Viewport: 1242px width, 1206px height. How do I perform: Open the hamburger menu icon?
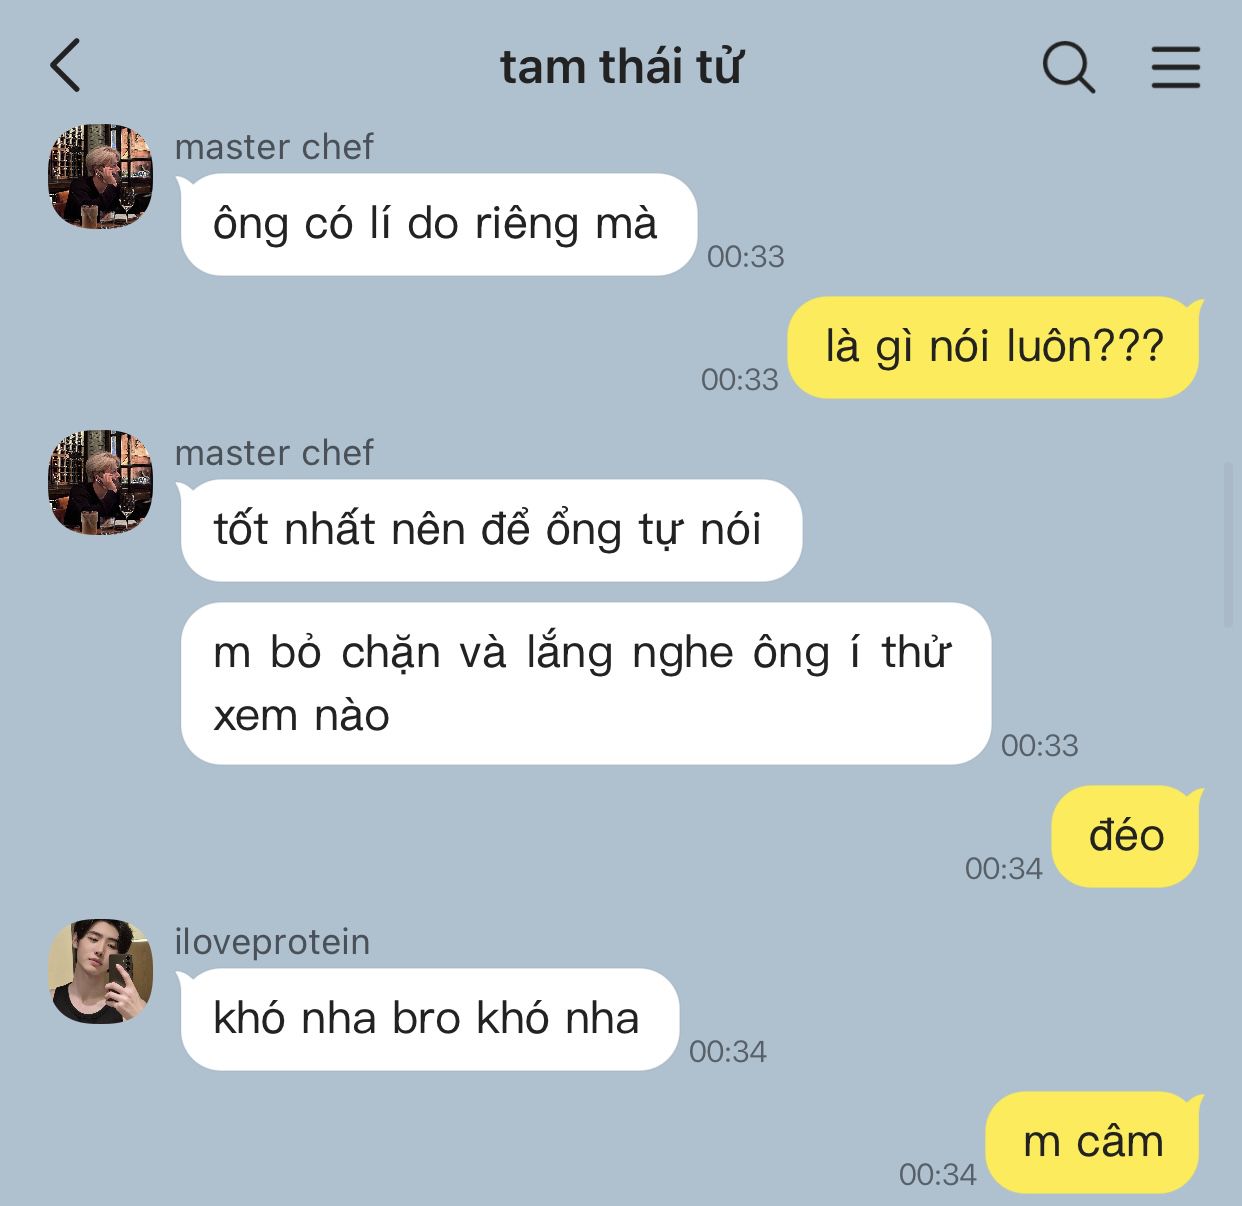click(1175, 67)
